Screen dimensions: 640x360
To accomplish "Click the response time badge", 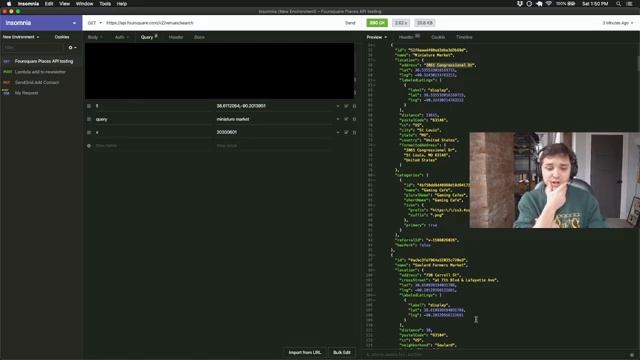I will coord(401,23).
